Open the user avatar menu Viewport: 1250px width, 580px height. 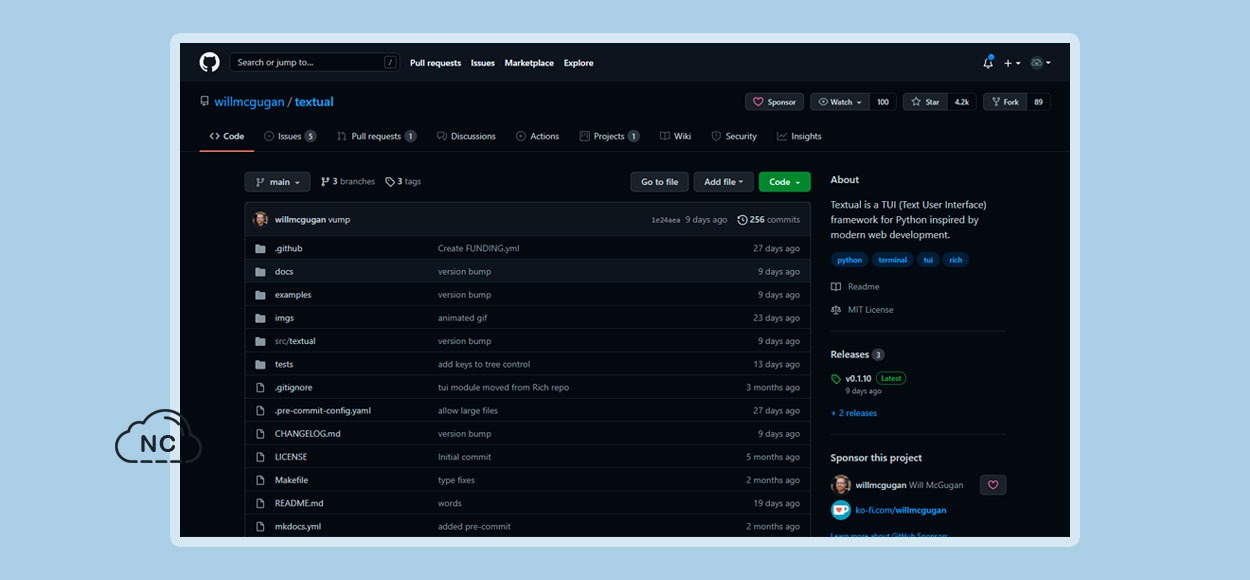point(1040,63)
